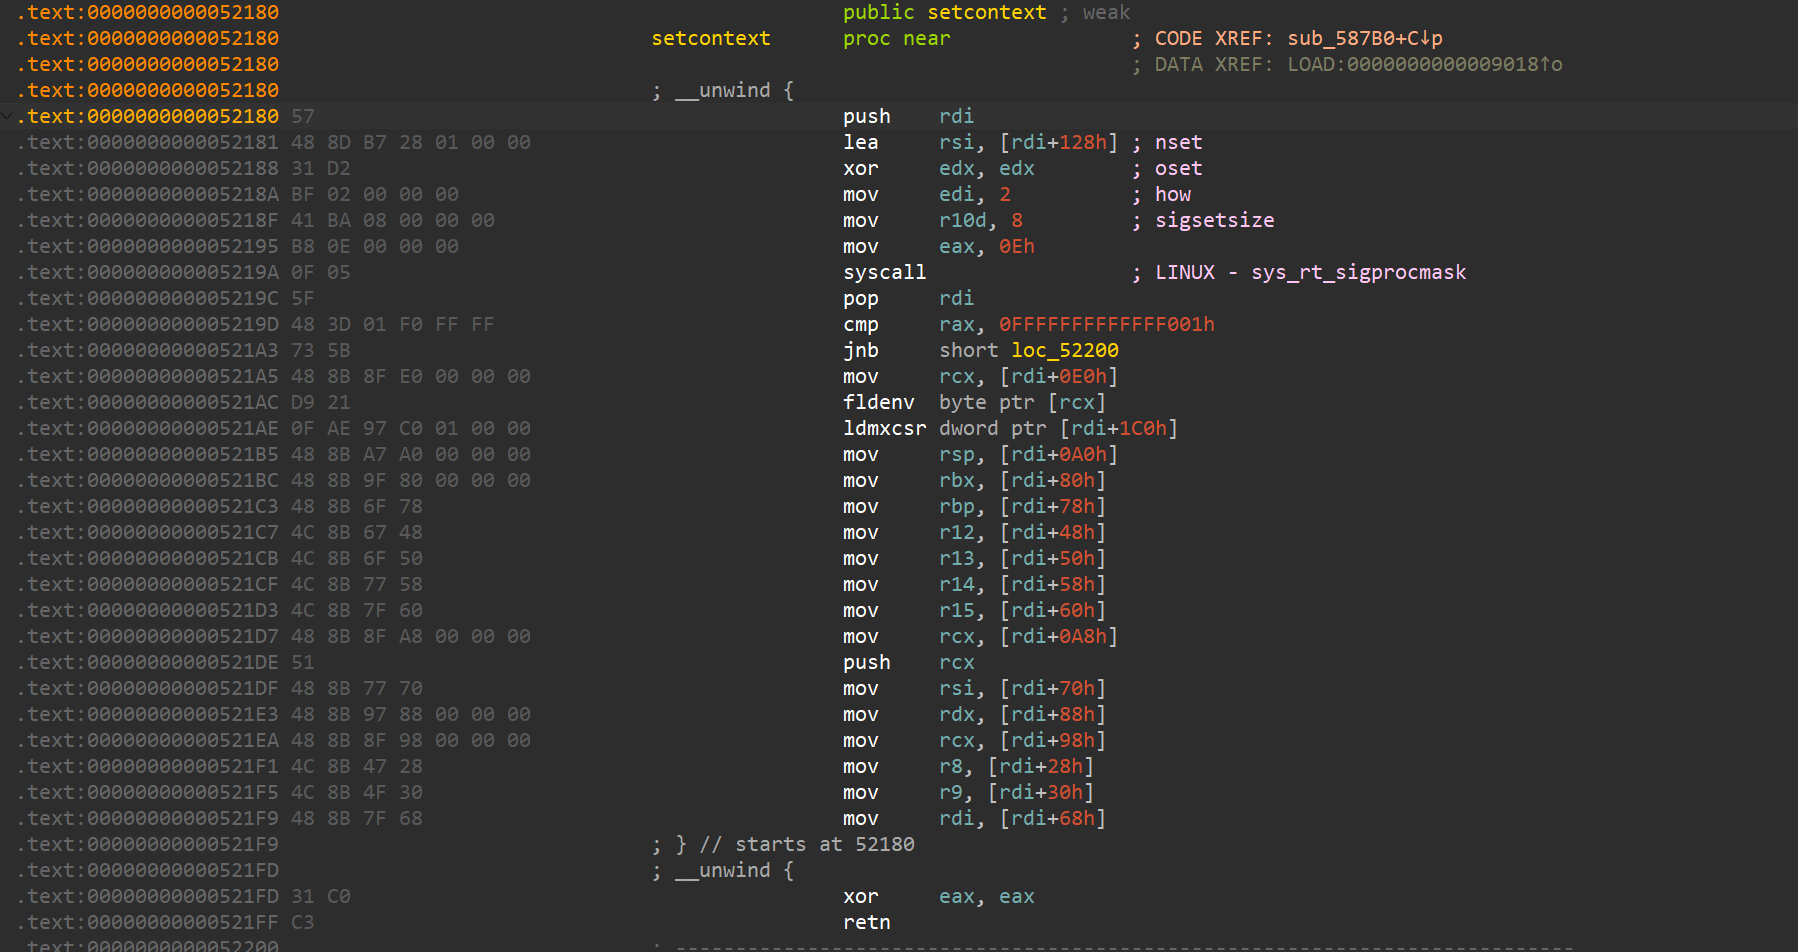Click the fldenv instruction mnemonic
This screenshot has height=952, width=1798.
click(878, 402)
